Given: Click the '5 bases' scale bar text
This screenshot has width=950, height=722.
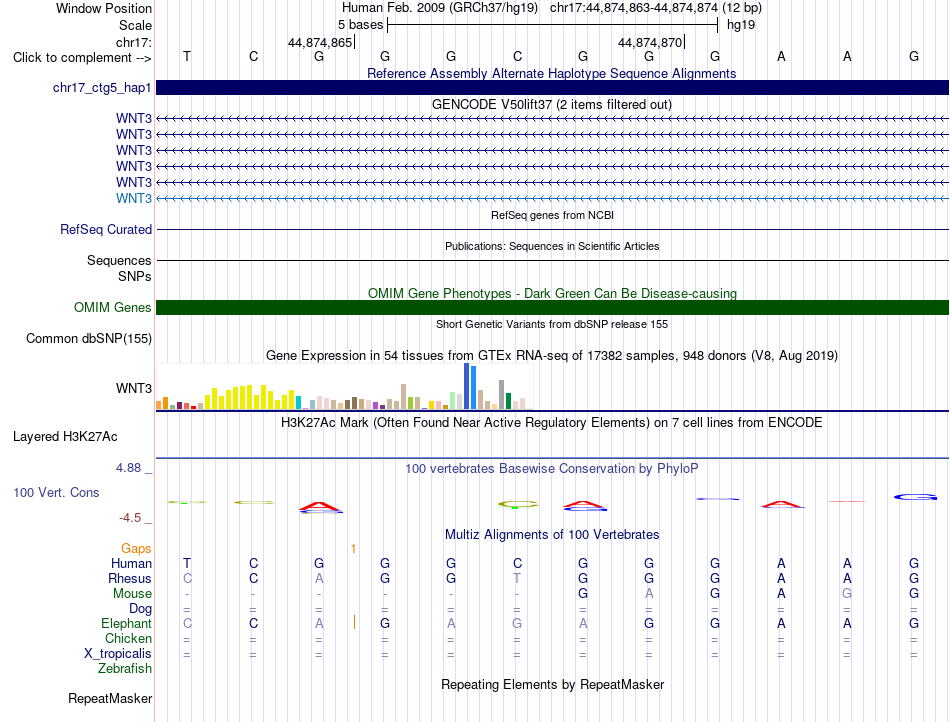Looking at the screenshot, I should pyautogui.click(x=360, y=25).
